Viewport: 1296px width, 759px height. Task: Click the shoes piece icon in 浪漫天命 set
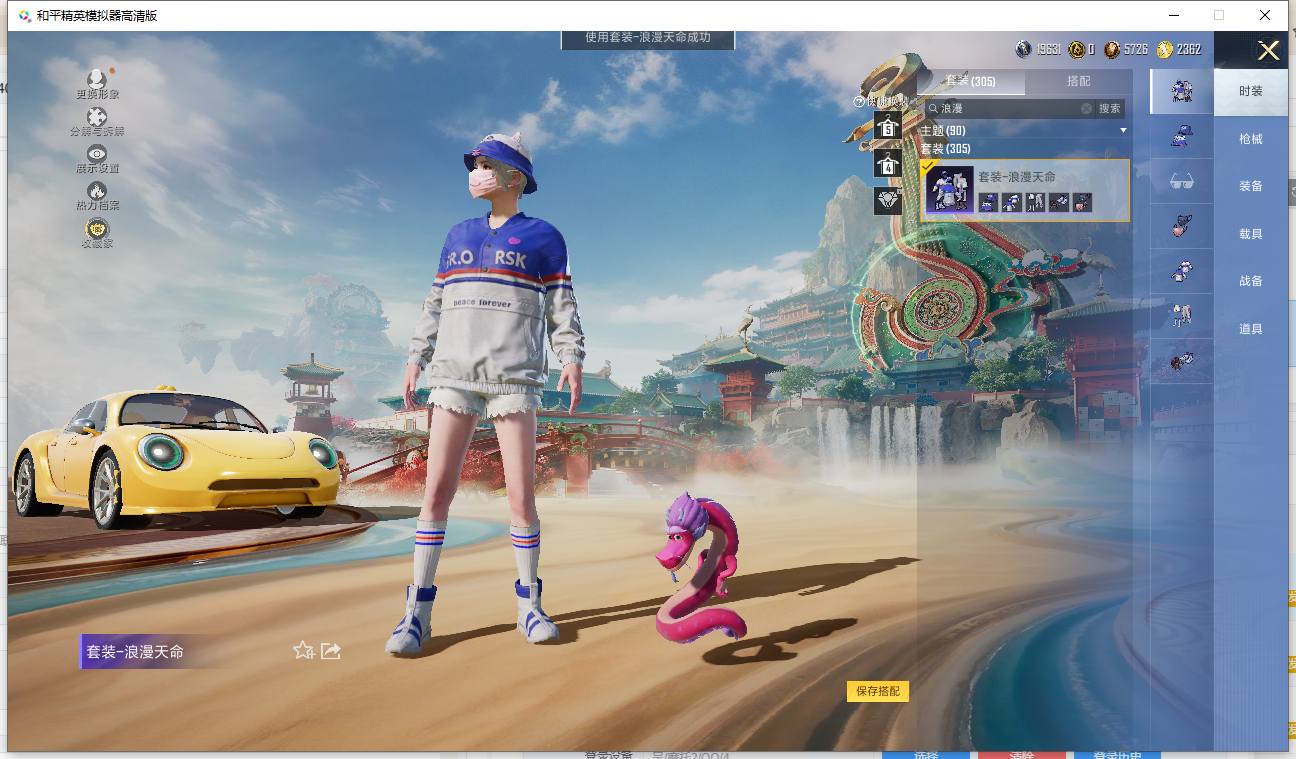coord(1059,202)
